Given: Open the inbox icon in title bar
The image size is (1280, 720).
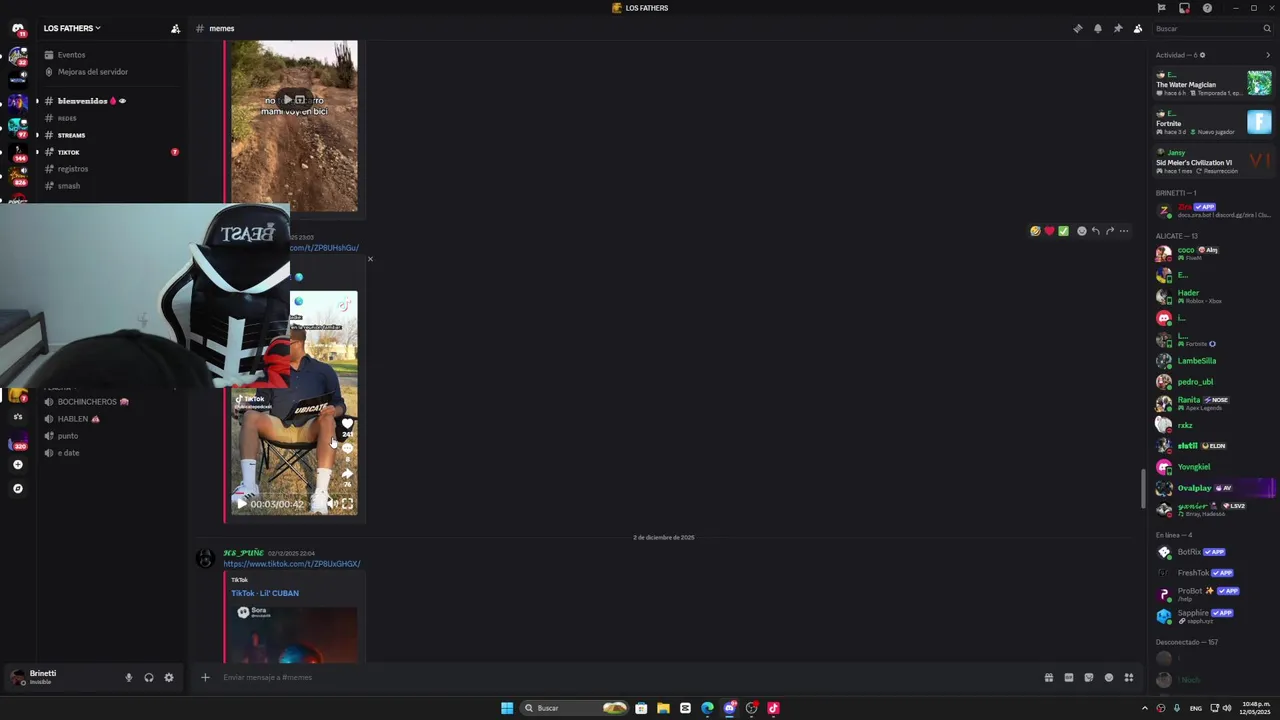Looking at the screenshot, I should (1184, 8).
